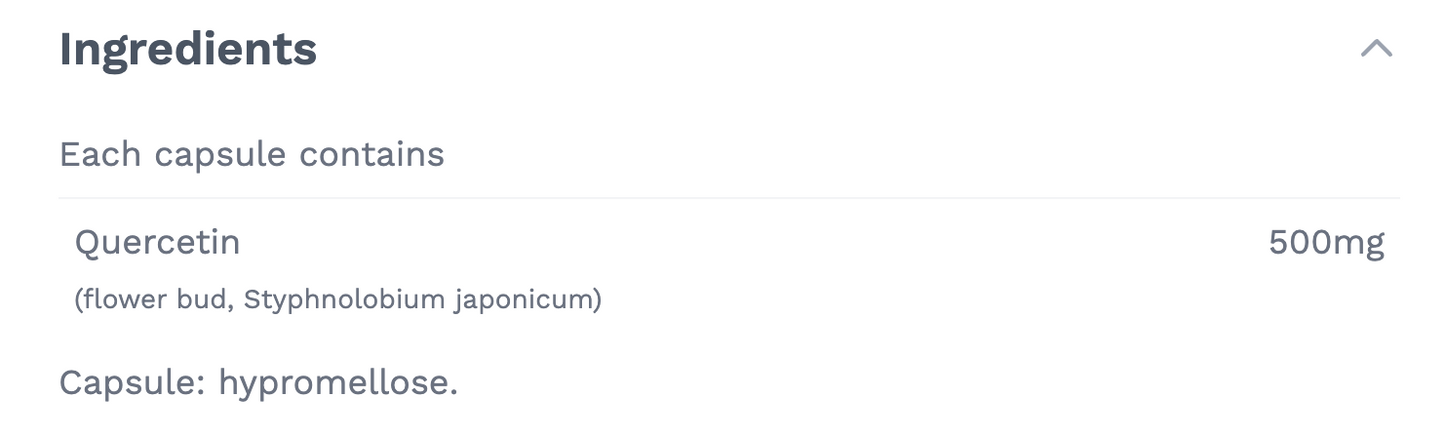Image resolution: width=1445 pixels, height=437 pixels.
Task: Click the word "japonicum)"
Action: click(x=528, y=299)
